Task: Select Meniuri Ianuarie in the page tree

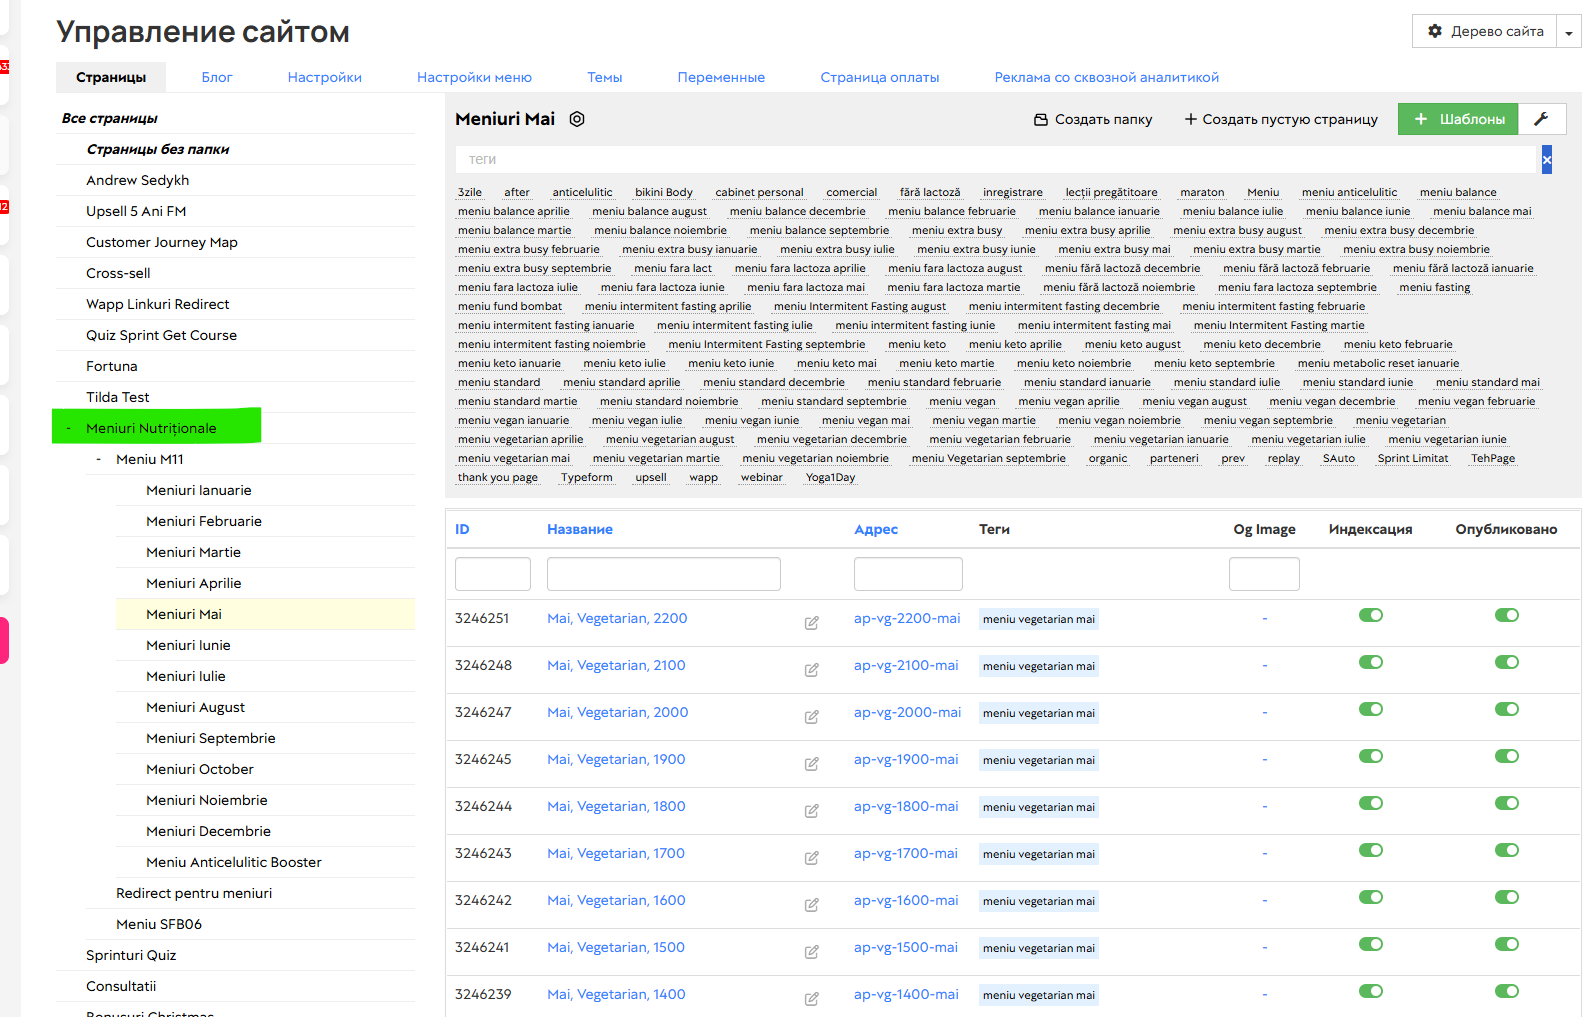Action: tap(199, 490)
